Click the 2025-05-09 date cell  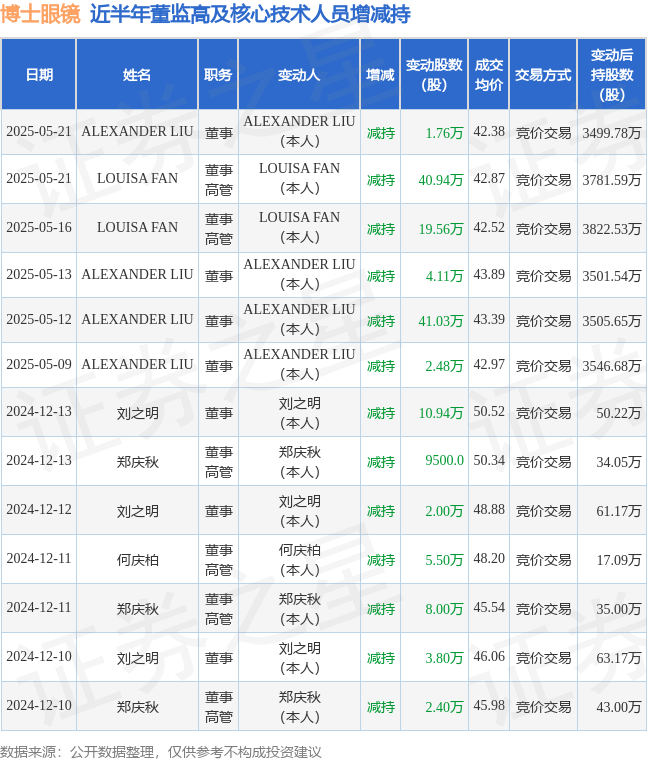(39, 364)
